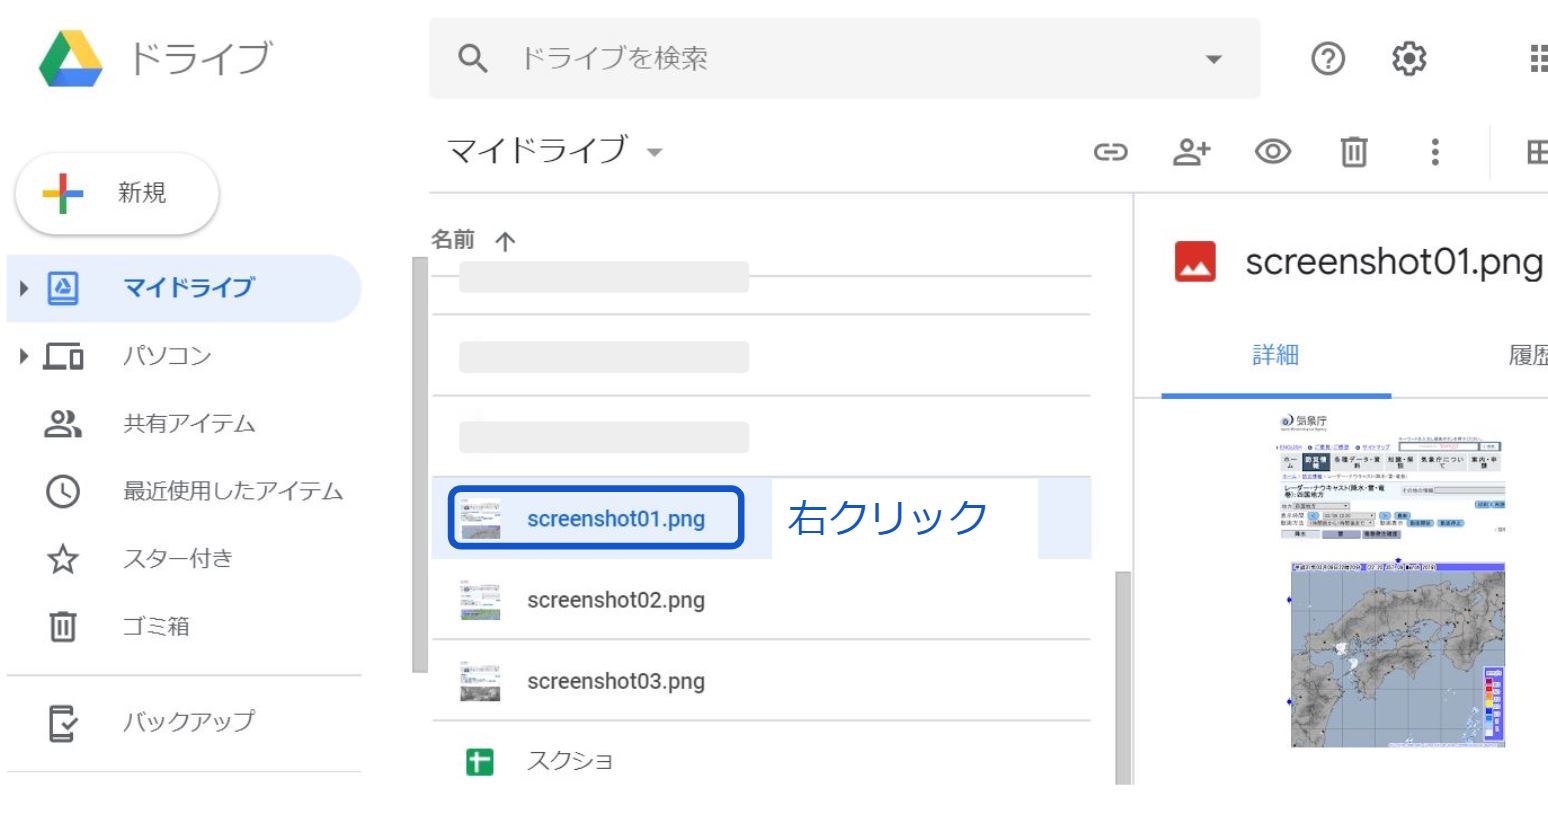This screenshot has width=1548, height=825.
Task: Open the Google apps grid icon
Action: [x=1538, y=59]
